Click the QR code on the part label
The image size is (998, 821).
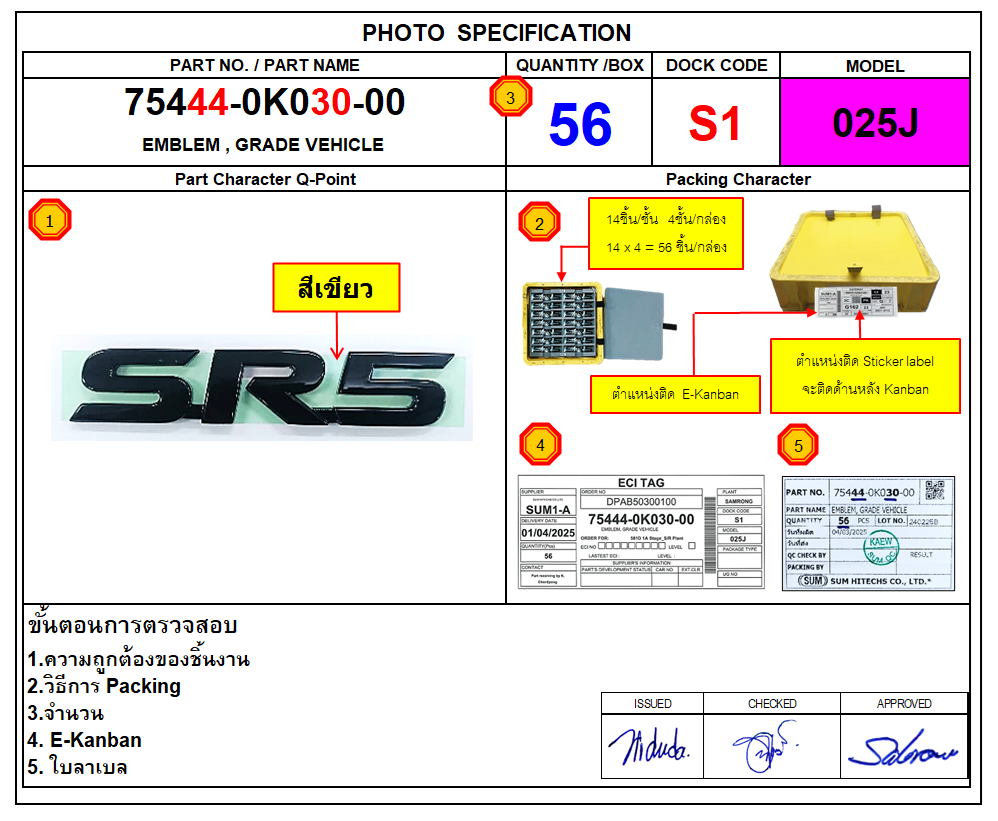tap(935, 490)
